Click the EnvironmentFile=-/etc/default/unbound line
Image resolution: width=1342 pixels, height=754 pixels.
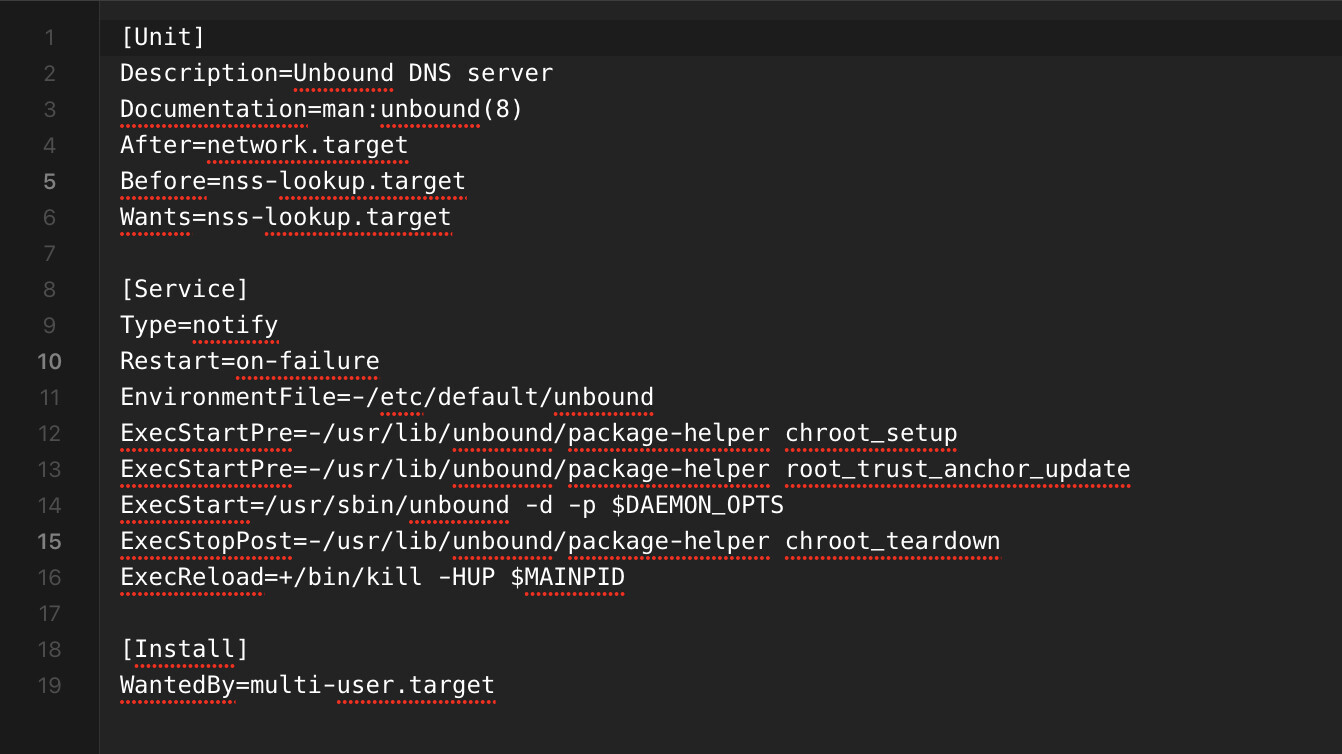point(387,397)
